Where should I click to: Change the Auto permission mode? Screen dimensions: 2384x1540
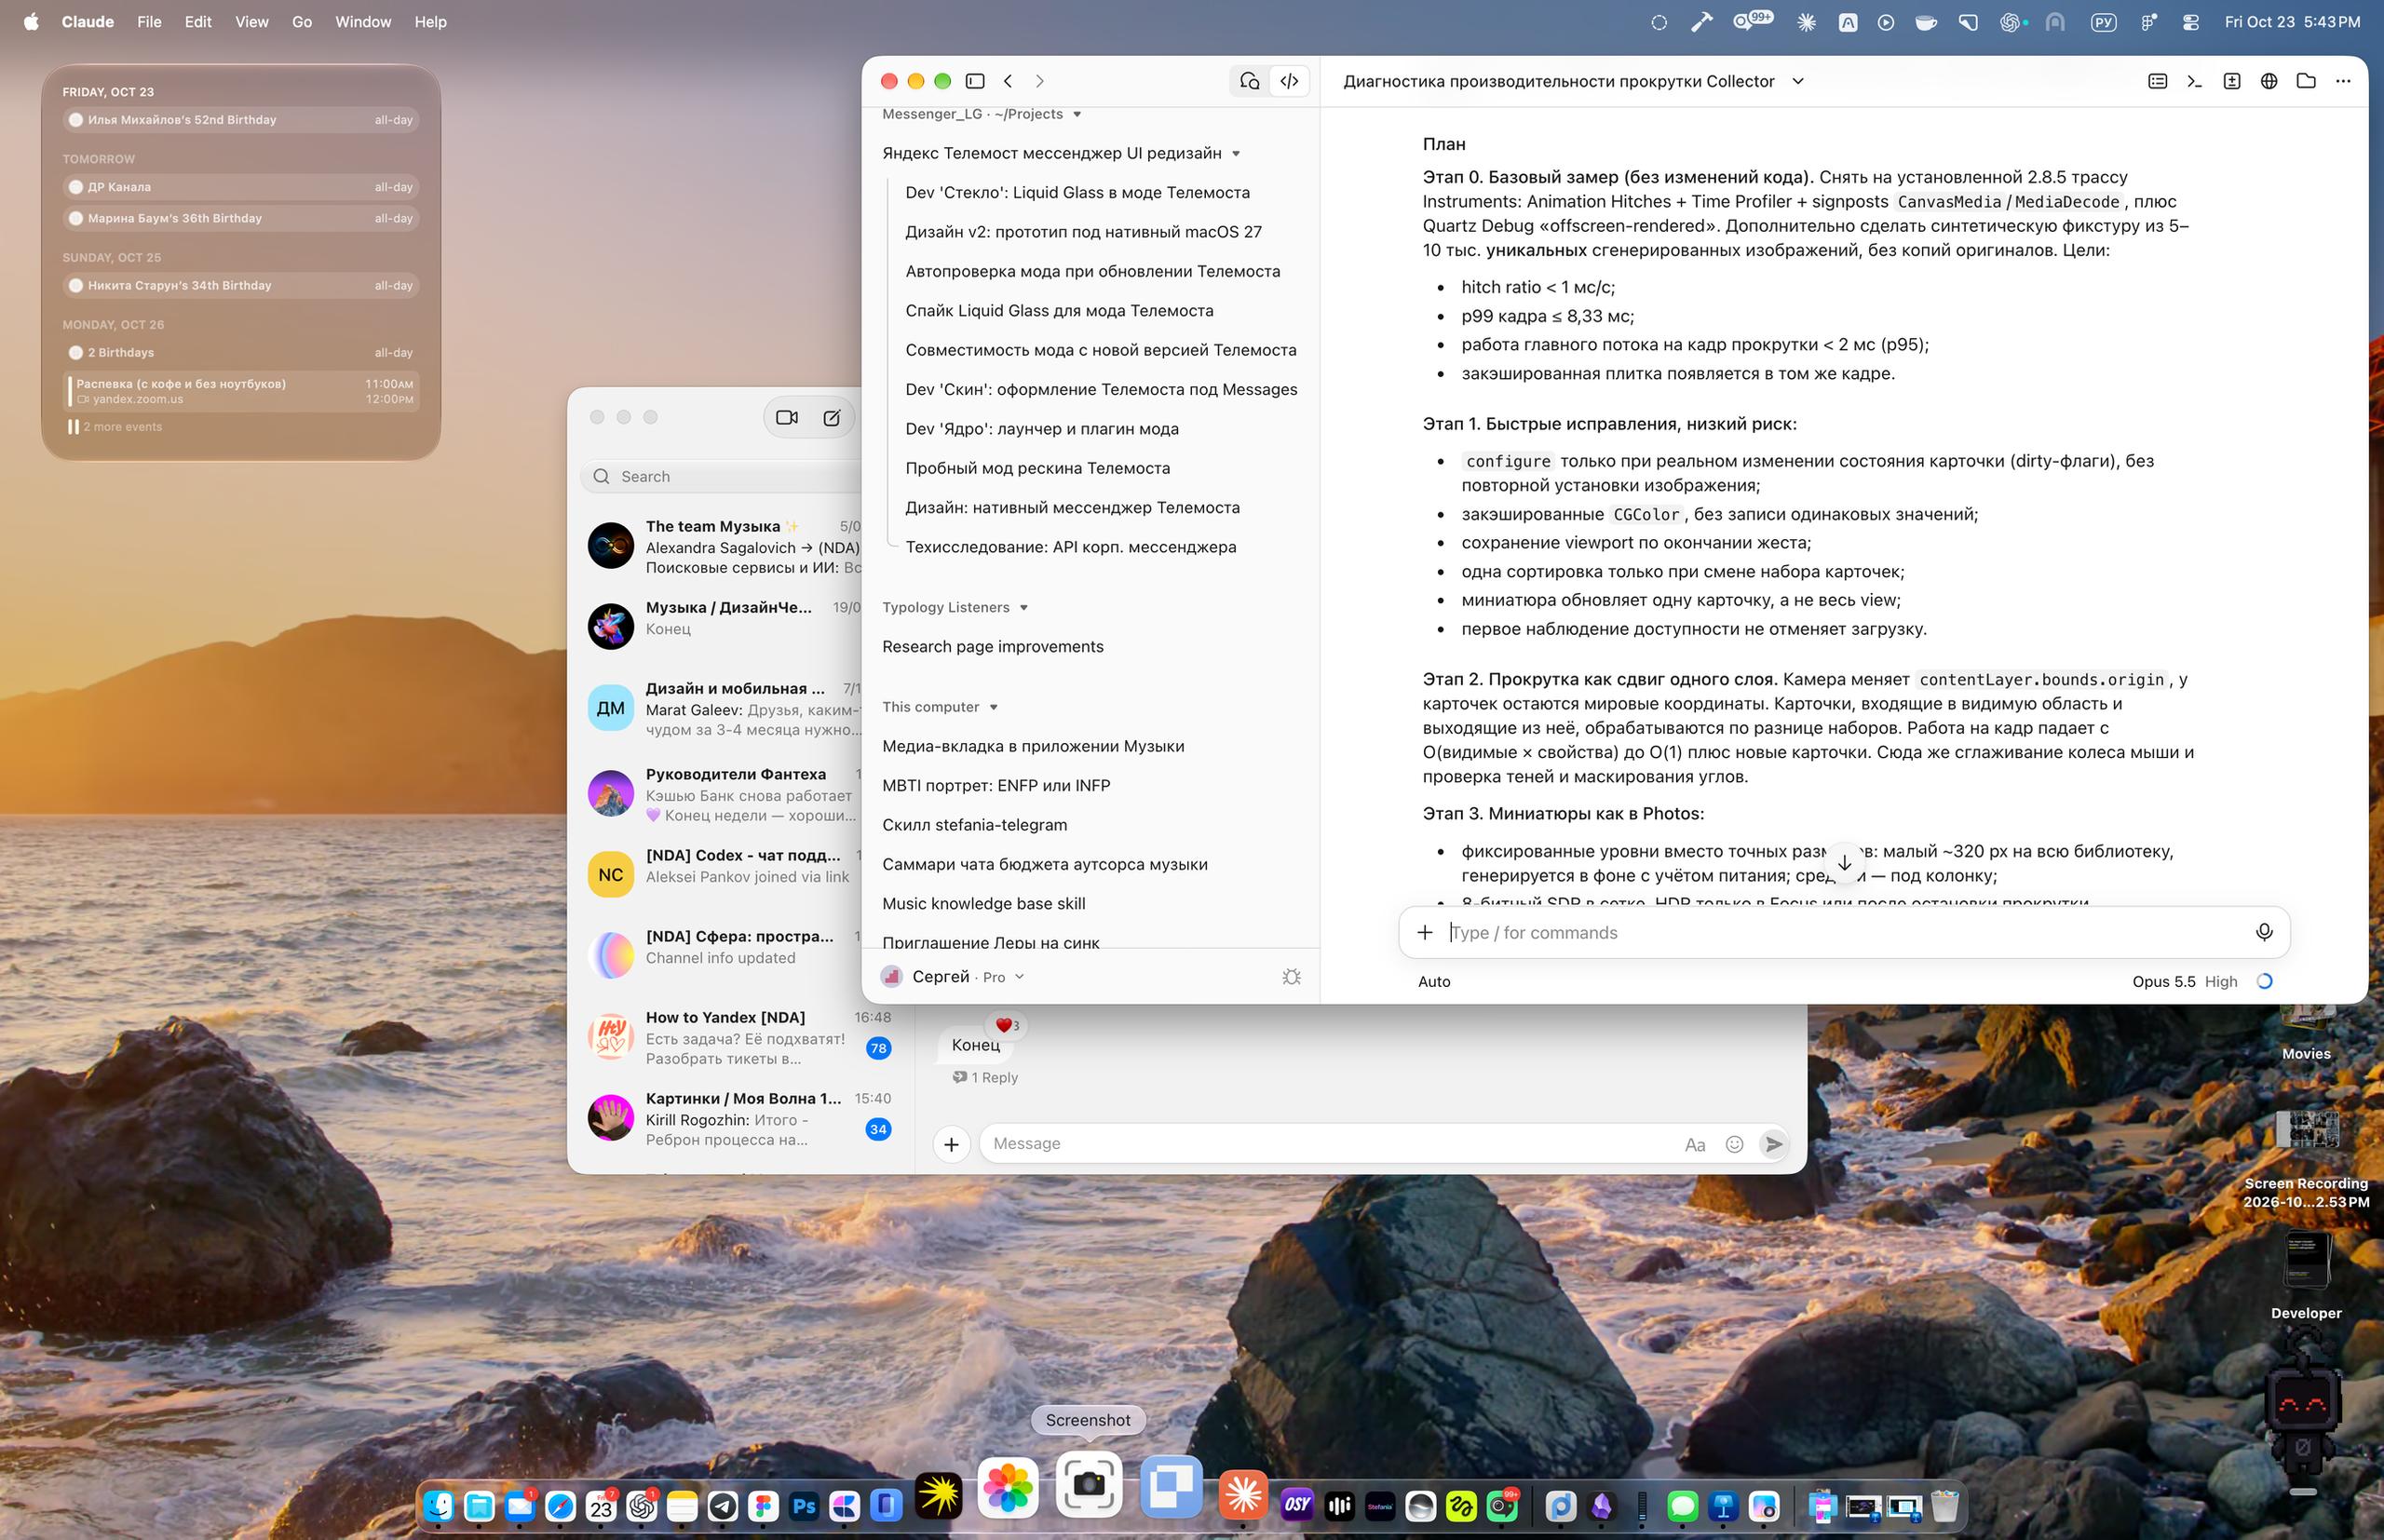[x=1434, y=982]
